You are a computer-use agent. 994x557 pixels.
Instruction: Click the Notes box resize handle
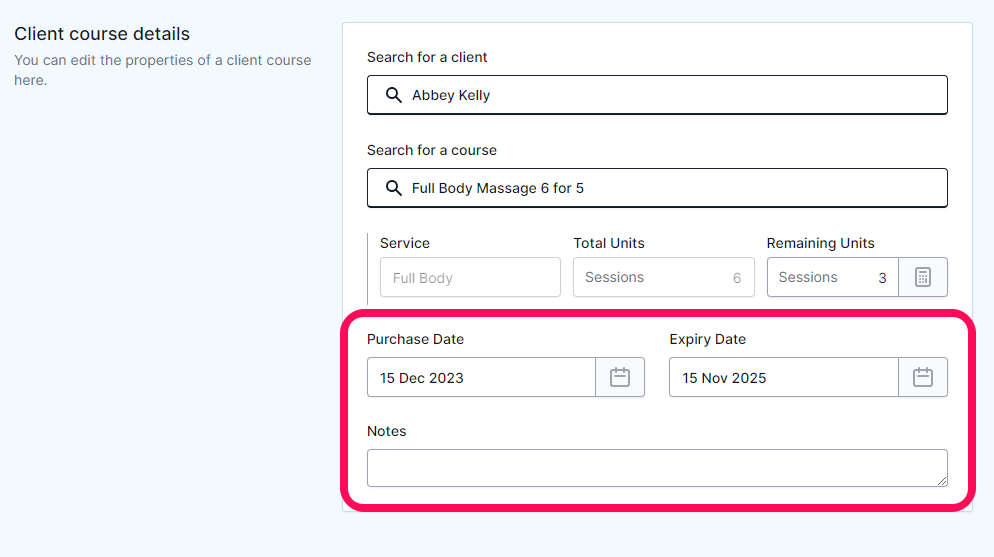pos(942,481)
